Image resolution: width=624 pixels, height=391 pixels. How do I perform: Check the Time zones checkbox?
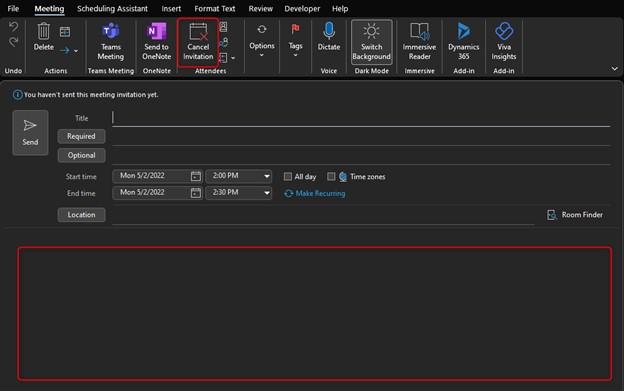(x=331, y=176)
